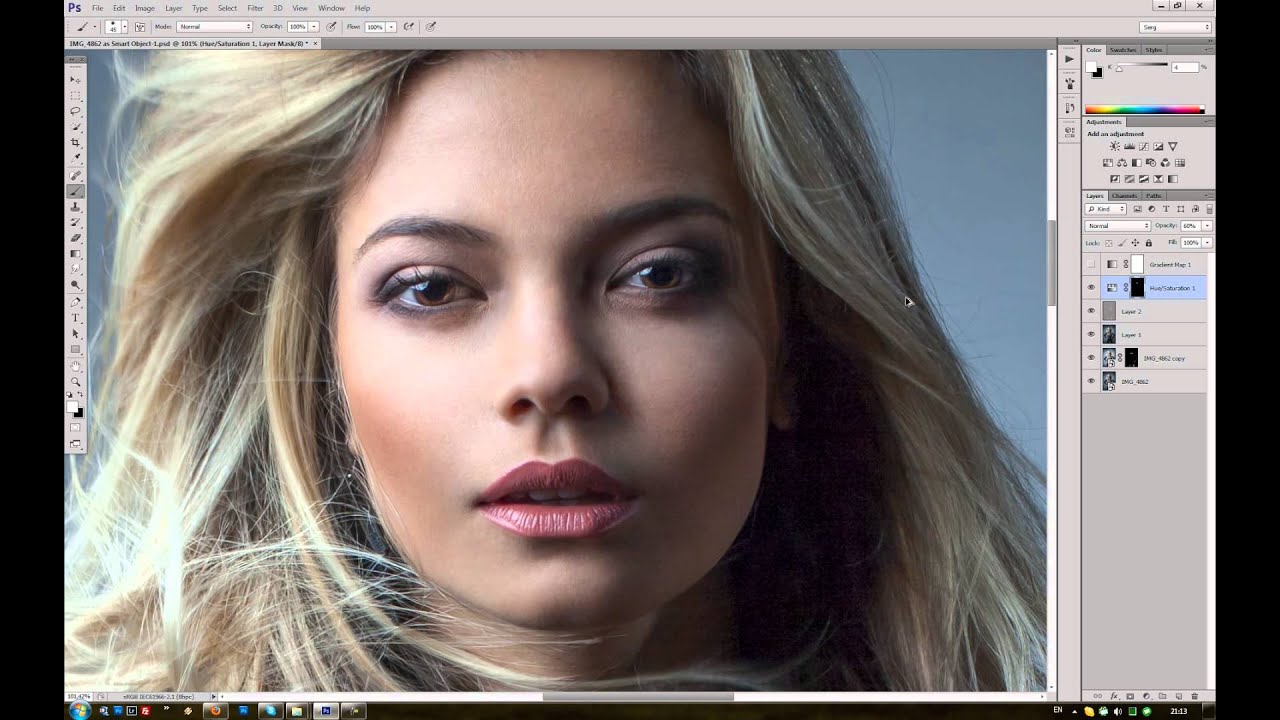
Task: Select the Brush tool in the toolbox
Action: click(76, 191)
